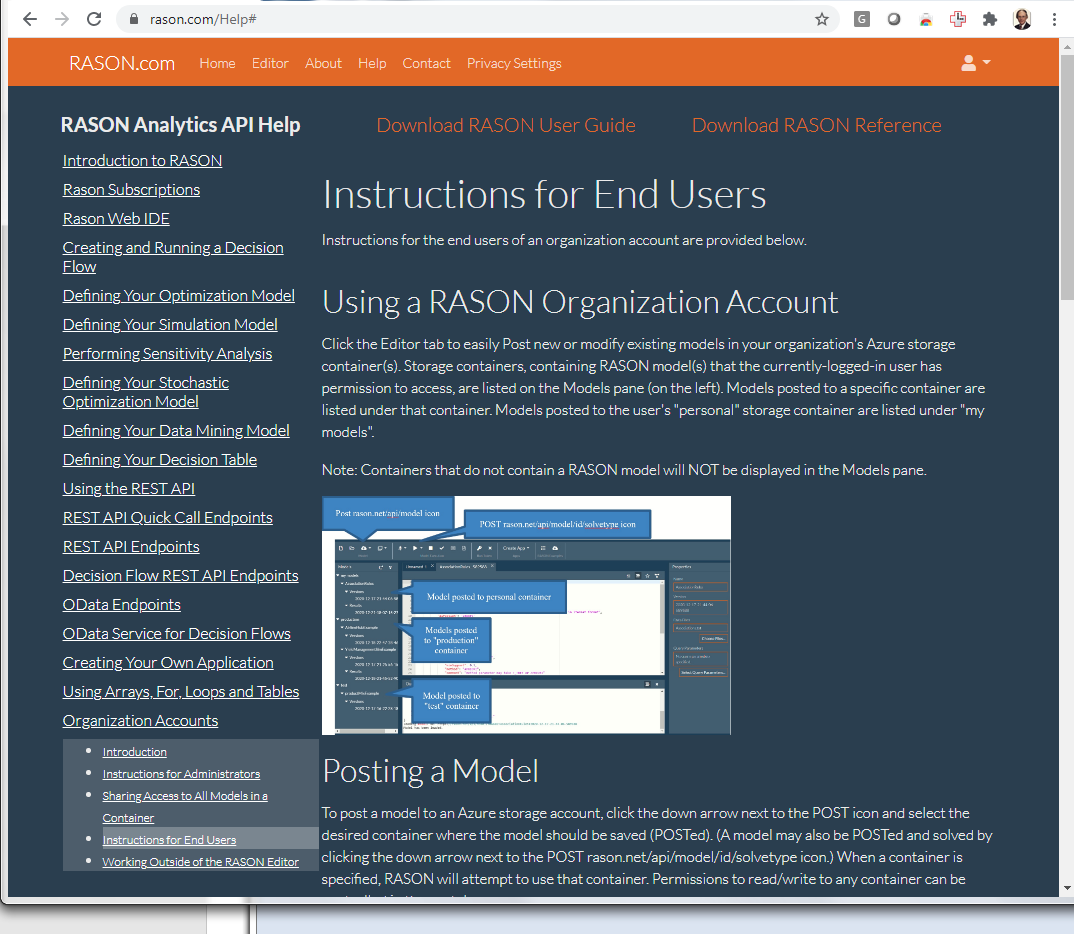Open Decision Flow REST API Endpoints
Image resolution: width=1074 pixels, height=934 pixels.
[180, 576]
